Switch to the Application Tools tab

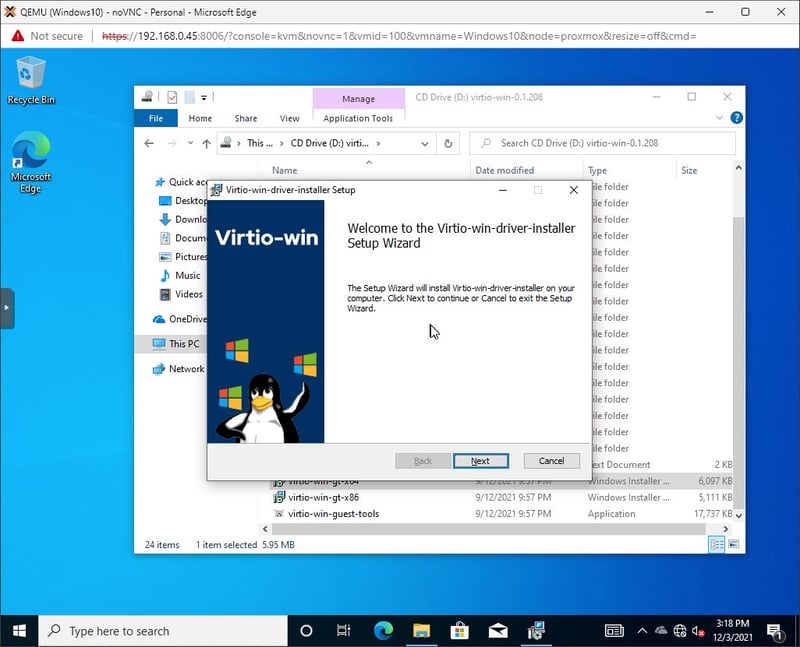[358, 118]
